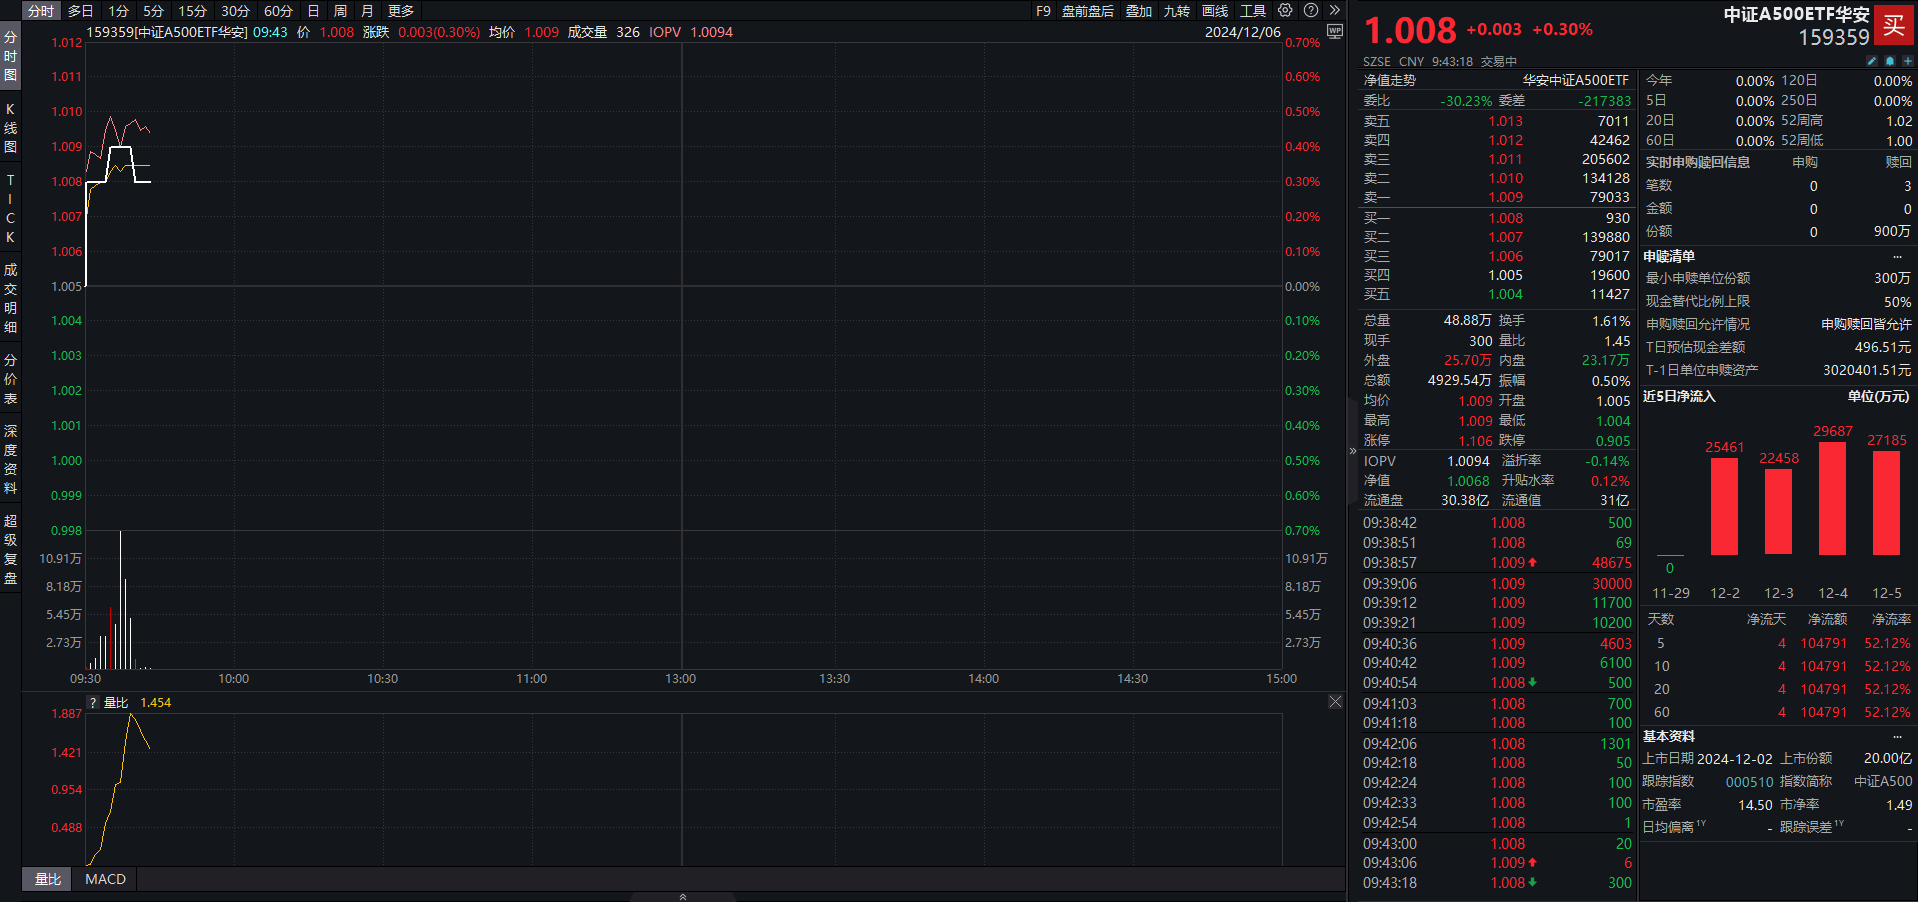Expand the toolbar with double-arrow chevron
1918x902 pixels.
coord(1334,11)
